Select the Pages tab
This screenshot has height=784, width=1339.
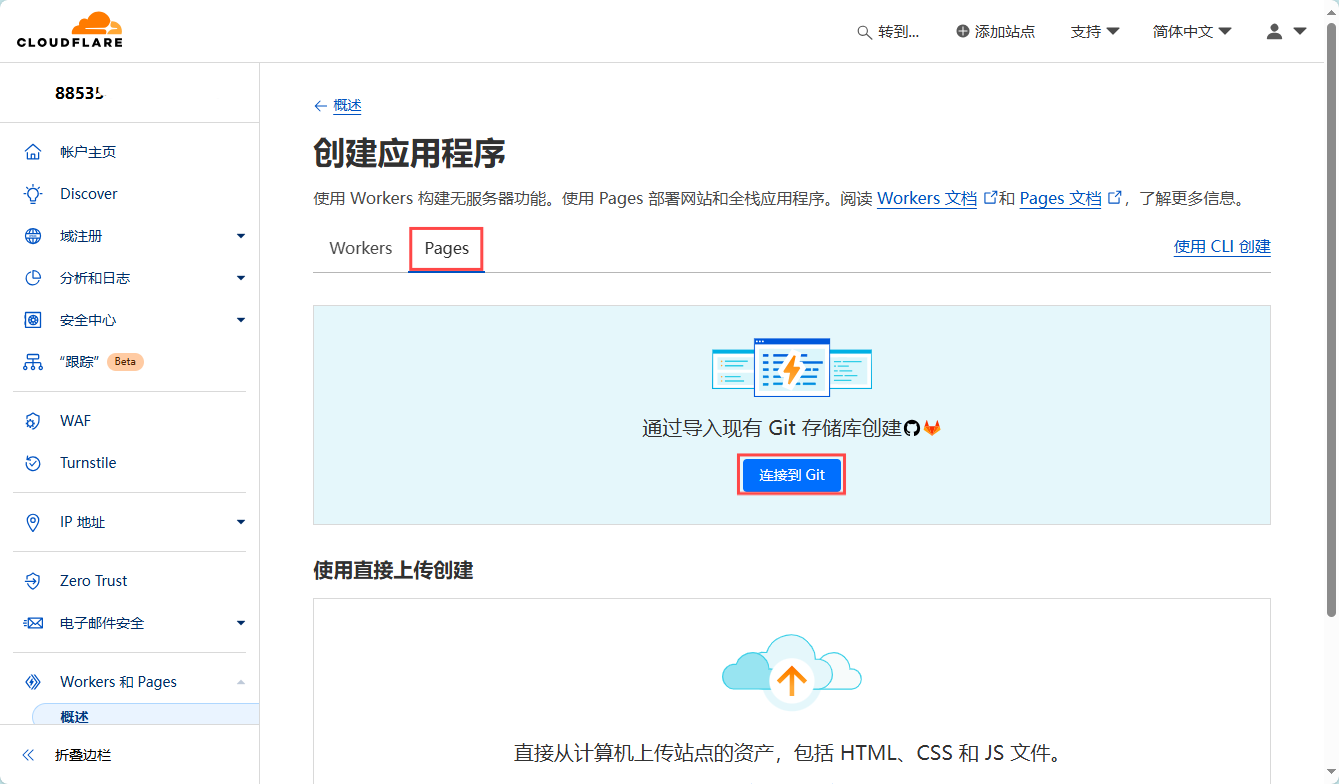446,248
